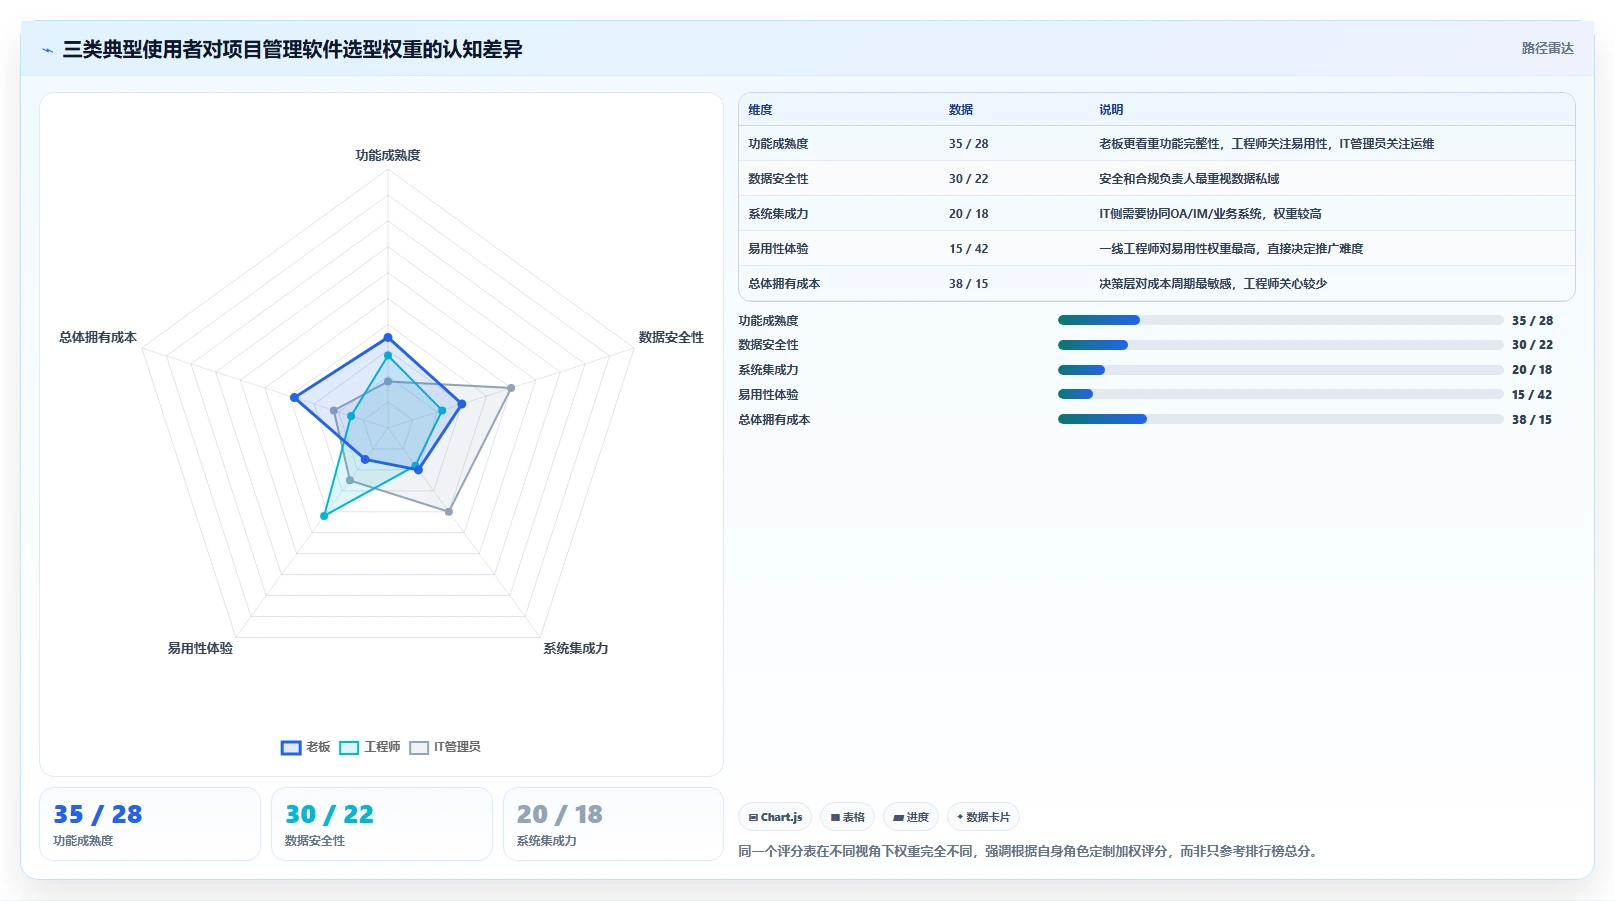The width and height of the screenshot is (1615, 901).
Task: Click the 易用性体验 progress bar
Action: (1281, 394)
